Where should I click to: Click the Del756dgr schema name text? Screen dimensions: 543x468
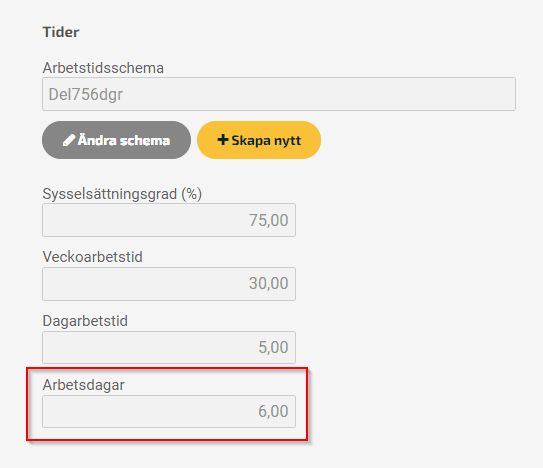click(x=86, y=95)
